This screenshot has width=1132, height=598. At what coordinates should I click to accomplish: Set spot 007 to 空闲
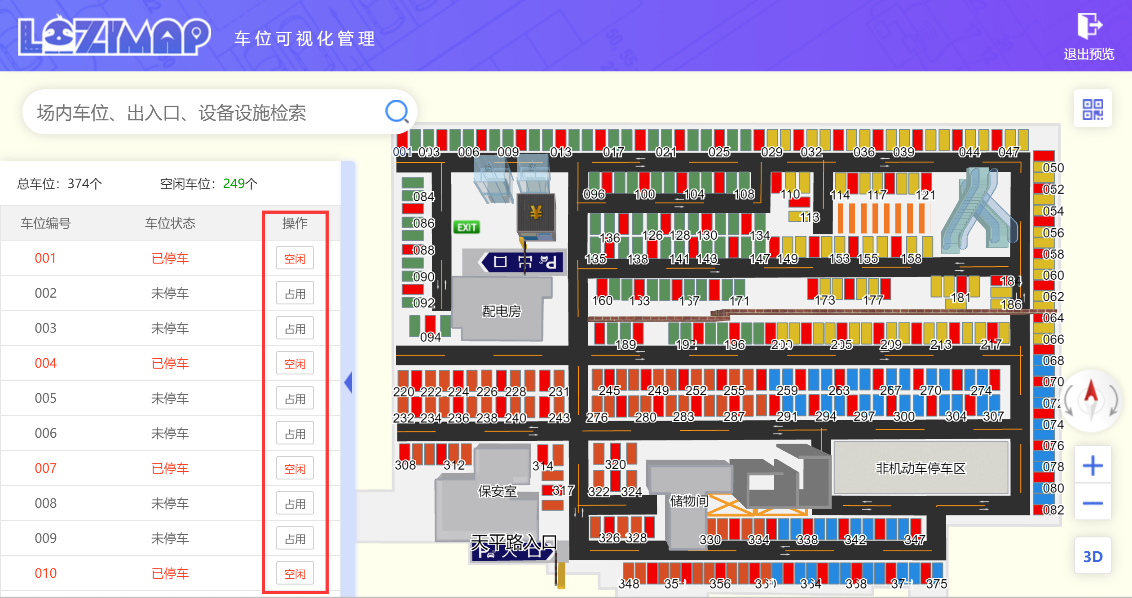[295, 469]
